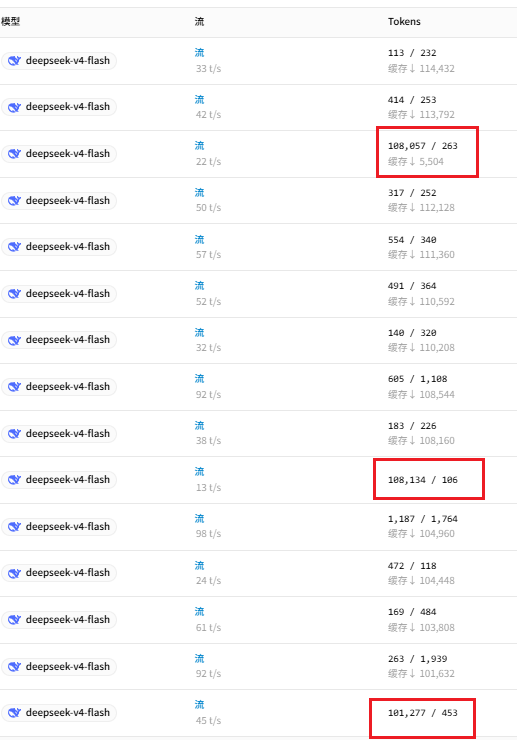The height and width of the screenshot is (740, 517).
Task: Open the 流 link above 98 t/s
Action: [200, 519]
